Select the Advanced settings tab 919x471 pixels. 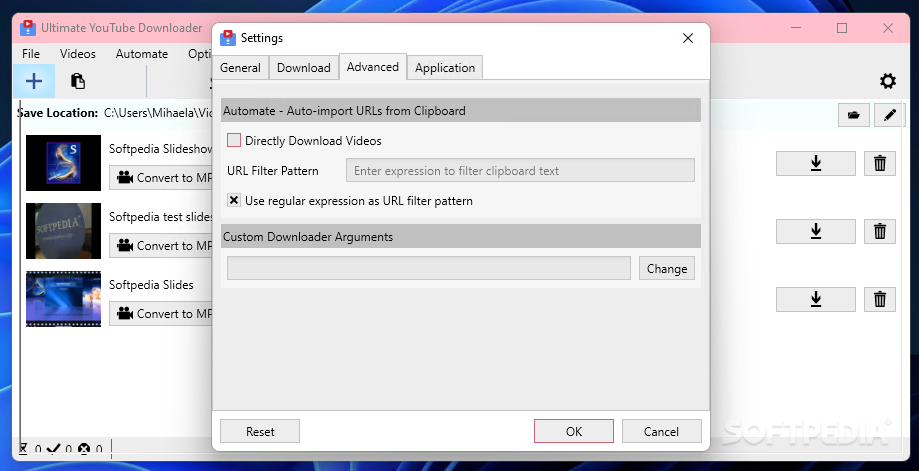pyautogui.click(x=373, y=67)
